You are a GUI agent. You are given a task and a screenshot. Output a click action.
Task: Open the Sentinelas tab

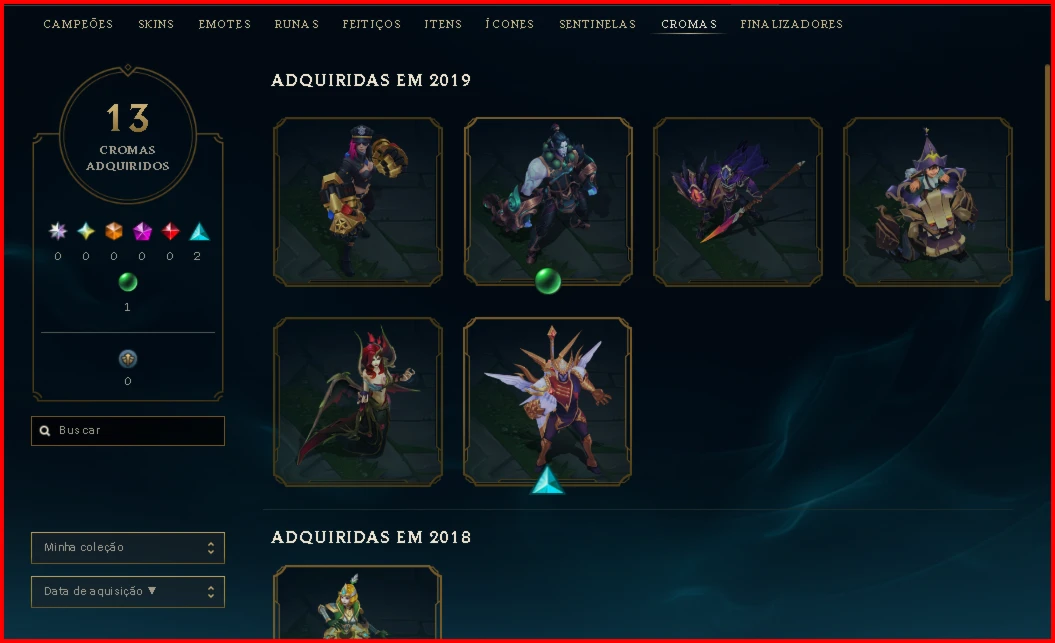[x=597, y=24]
